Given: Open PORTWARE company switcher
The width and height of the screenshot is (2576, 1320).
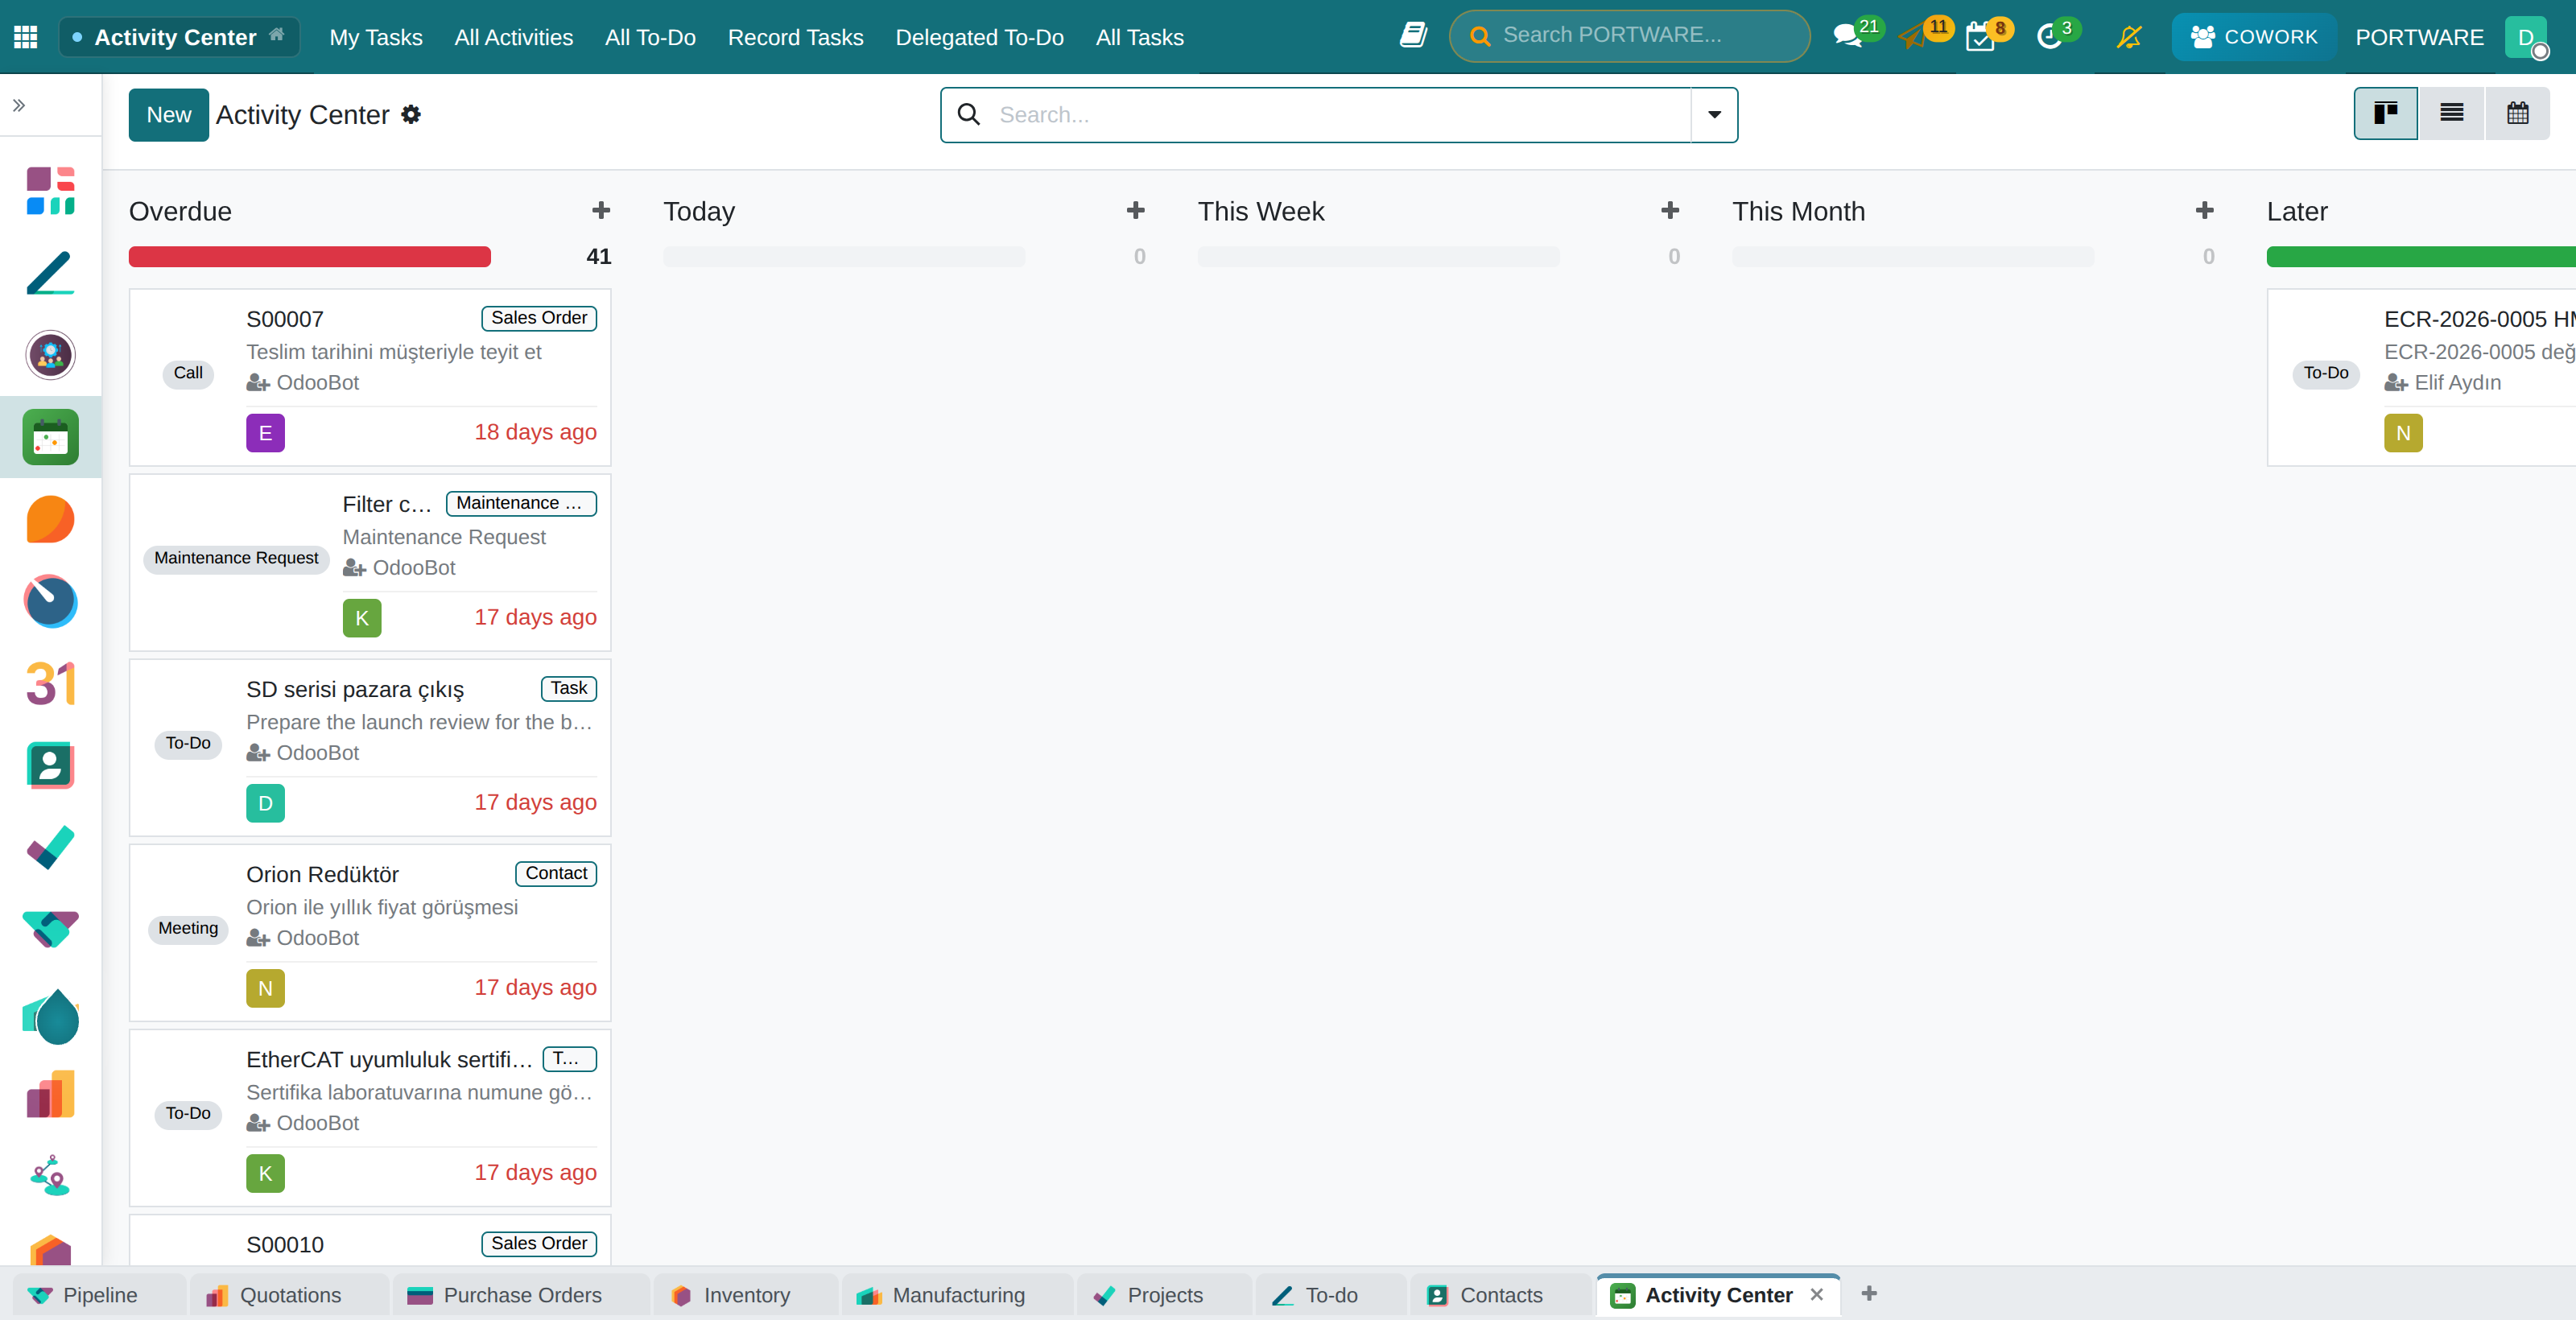Looking at the screenshot, I should coord(2419,37).
